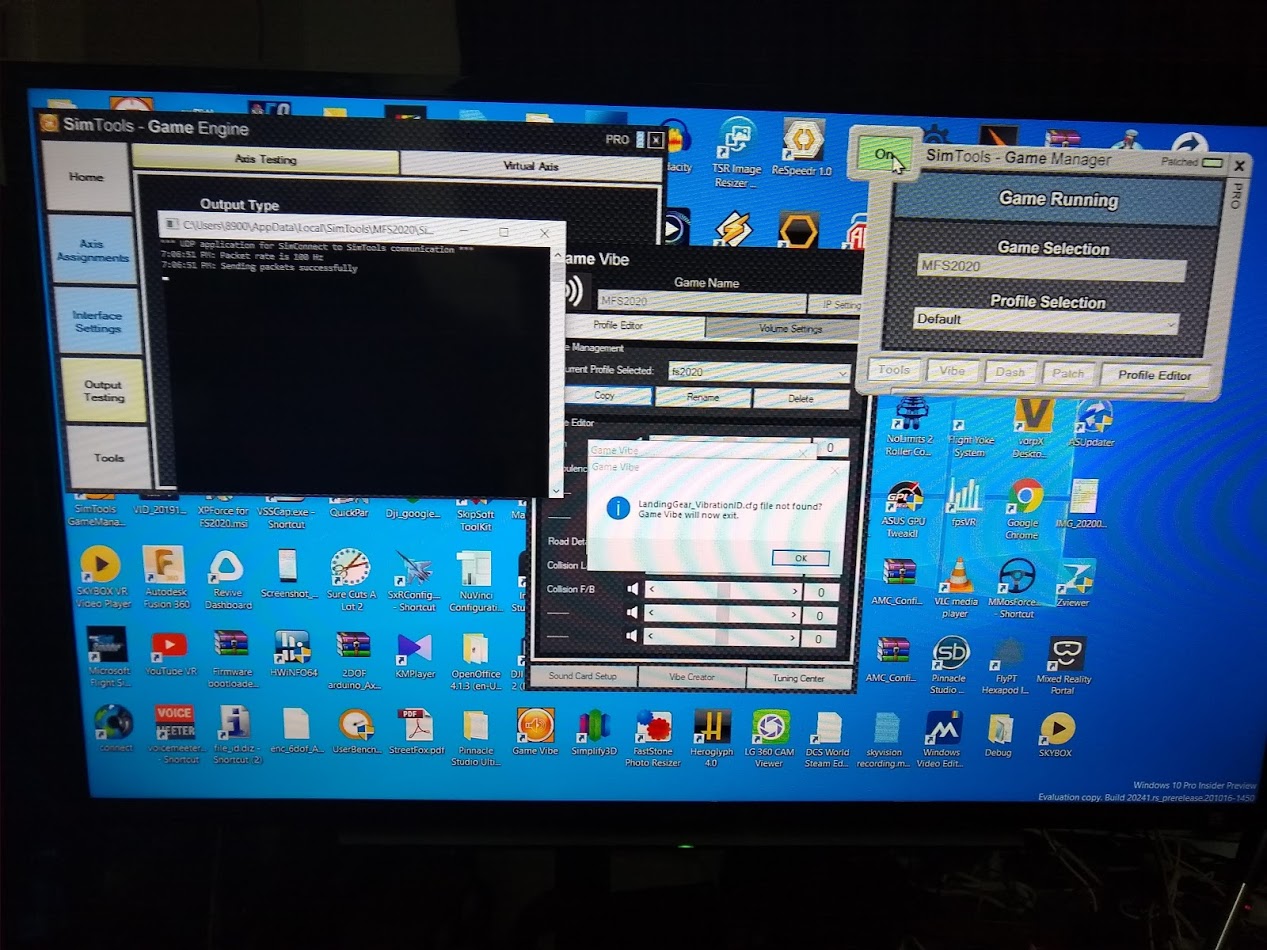Launch NoLimits 2 Roller Coaster shortcut
The height and width of the screenshot is (950, 1267).
(910, 428)
